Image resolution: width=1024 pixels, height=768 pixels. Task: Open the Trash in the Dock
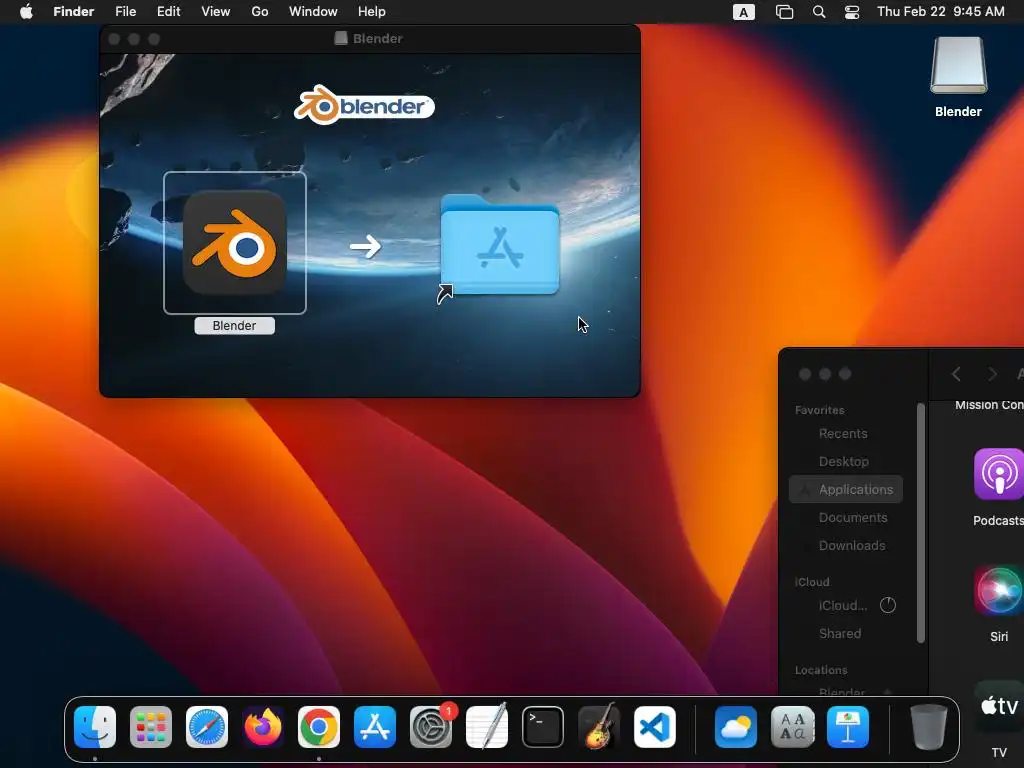[x=929, y=727]
